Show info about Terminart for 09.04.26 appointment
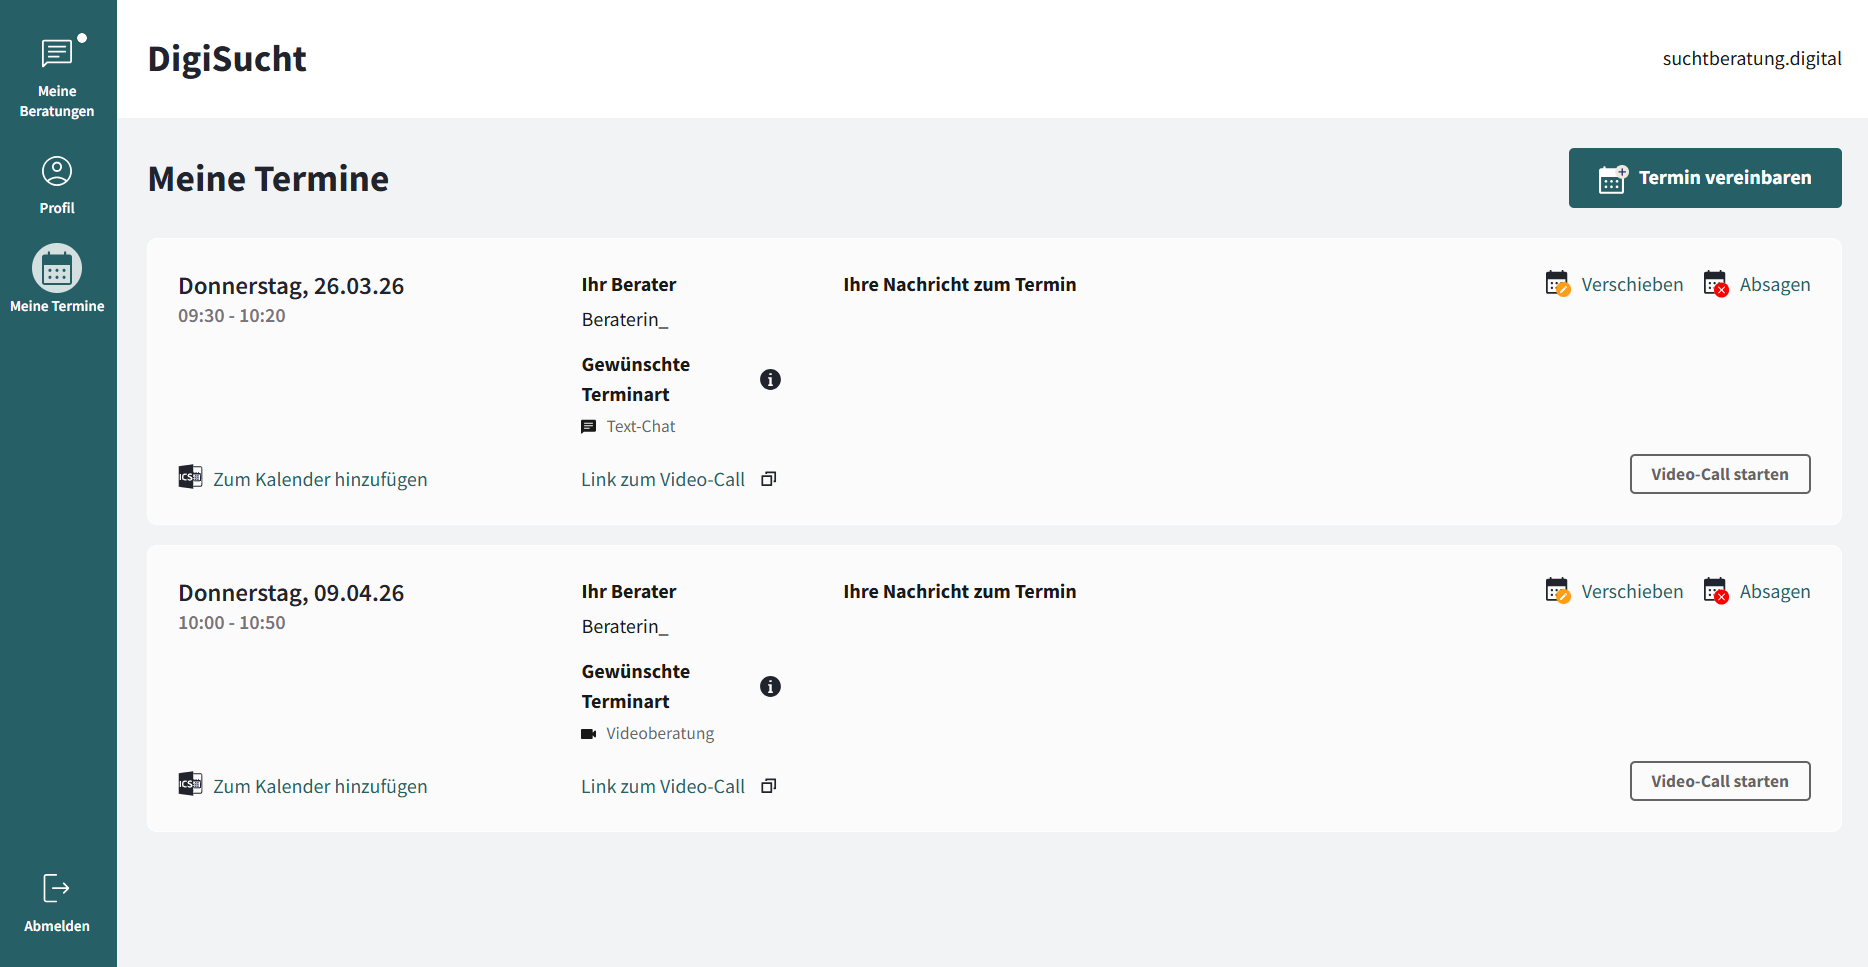Image resolution: width=1868 pixels, height=967 pixels. pyautogui.click(x=770, y=687)
